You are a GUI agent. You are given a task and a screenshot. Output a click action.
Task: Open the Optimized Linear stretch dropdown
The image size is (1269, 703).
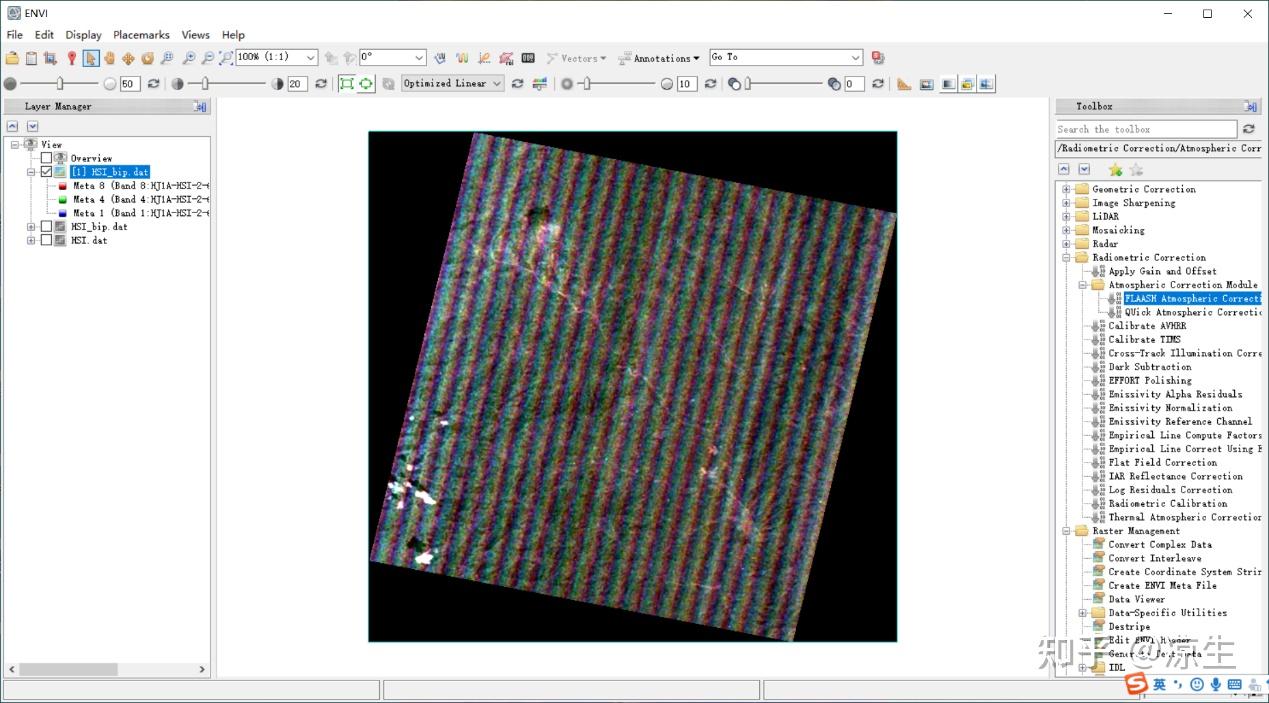(452, 84)
